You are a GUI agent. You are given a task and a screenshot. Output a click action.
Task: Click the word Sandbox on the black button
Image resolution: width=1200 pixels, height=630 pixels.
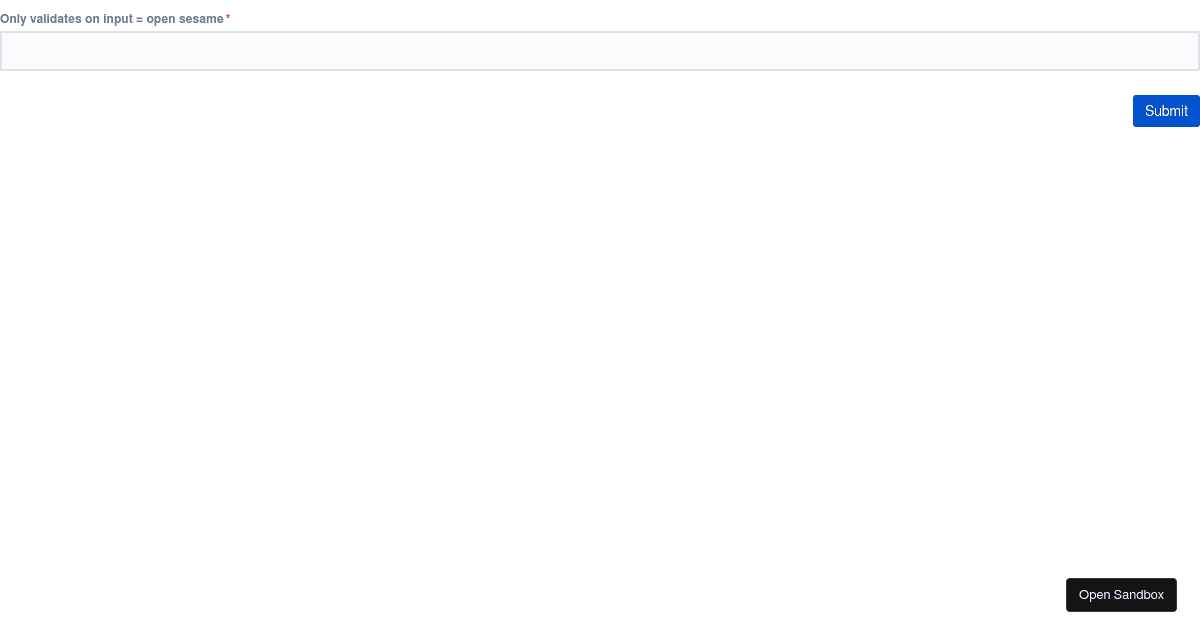(x=1139, y=595)
